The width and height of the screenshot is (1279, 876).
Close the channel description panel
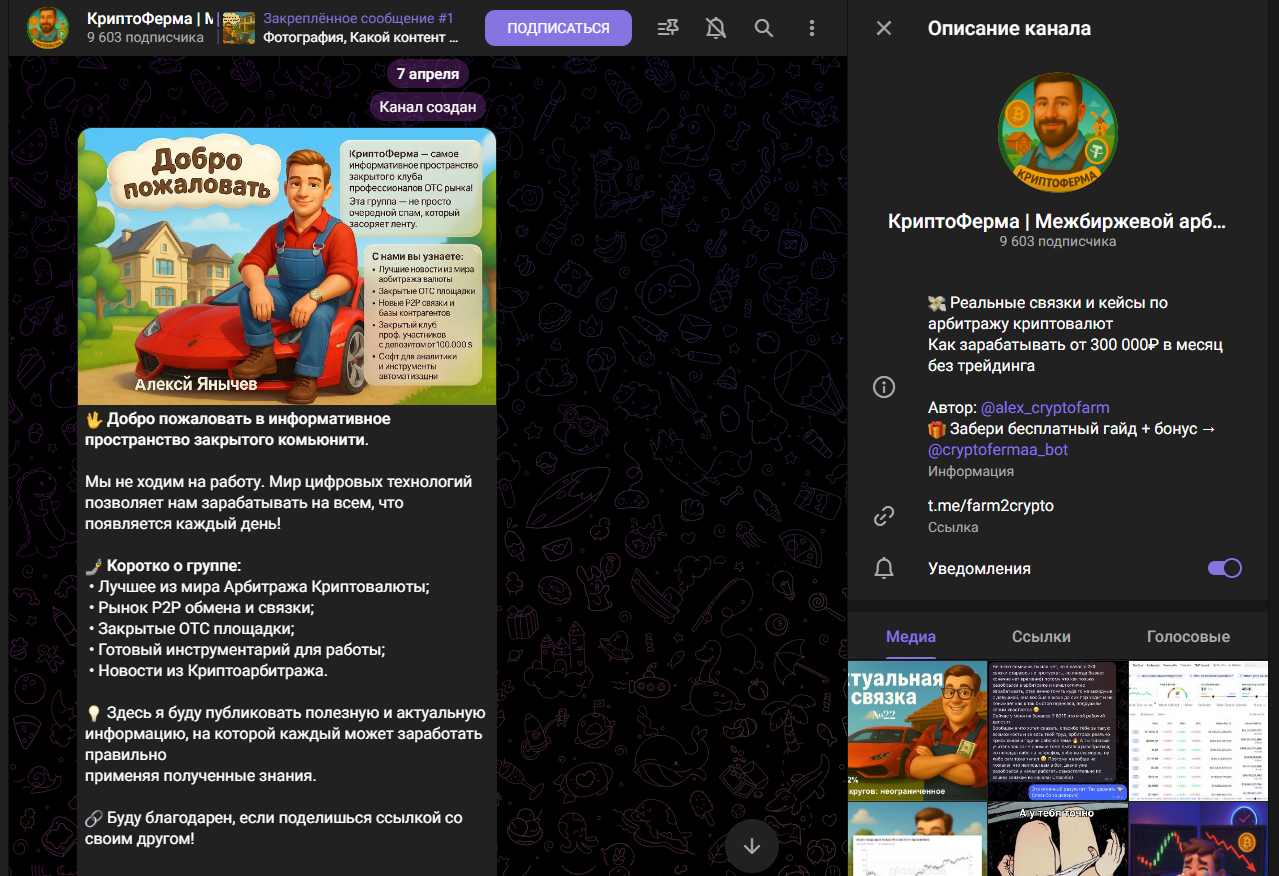[x=884, y=28]
